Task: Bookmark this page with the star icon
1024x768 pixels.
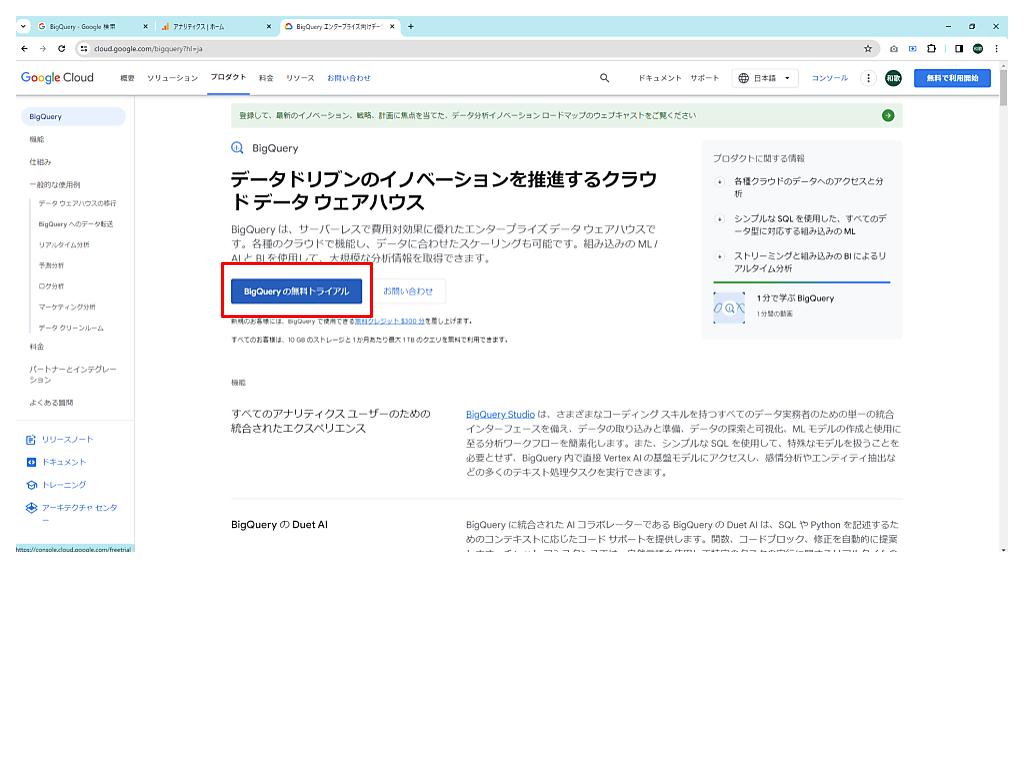Action: click(x=868, y=48)
